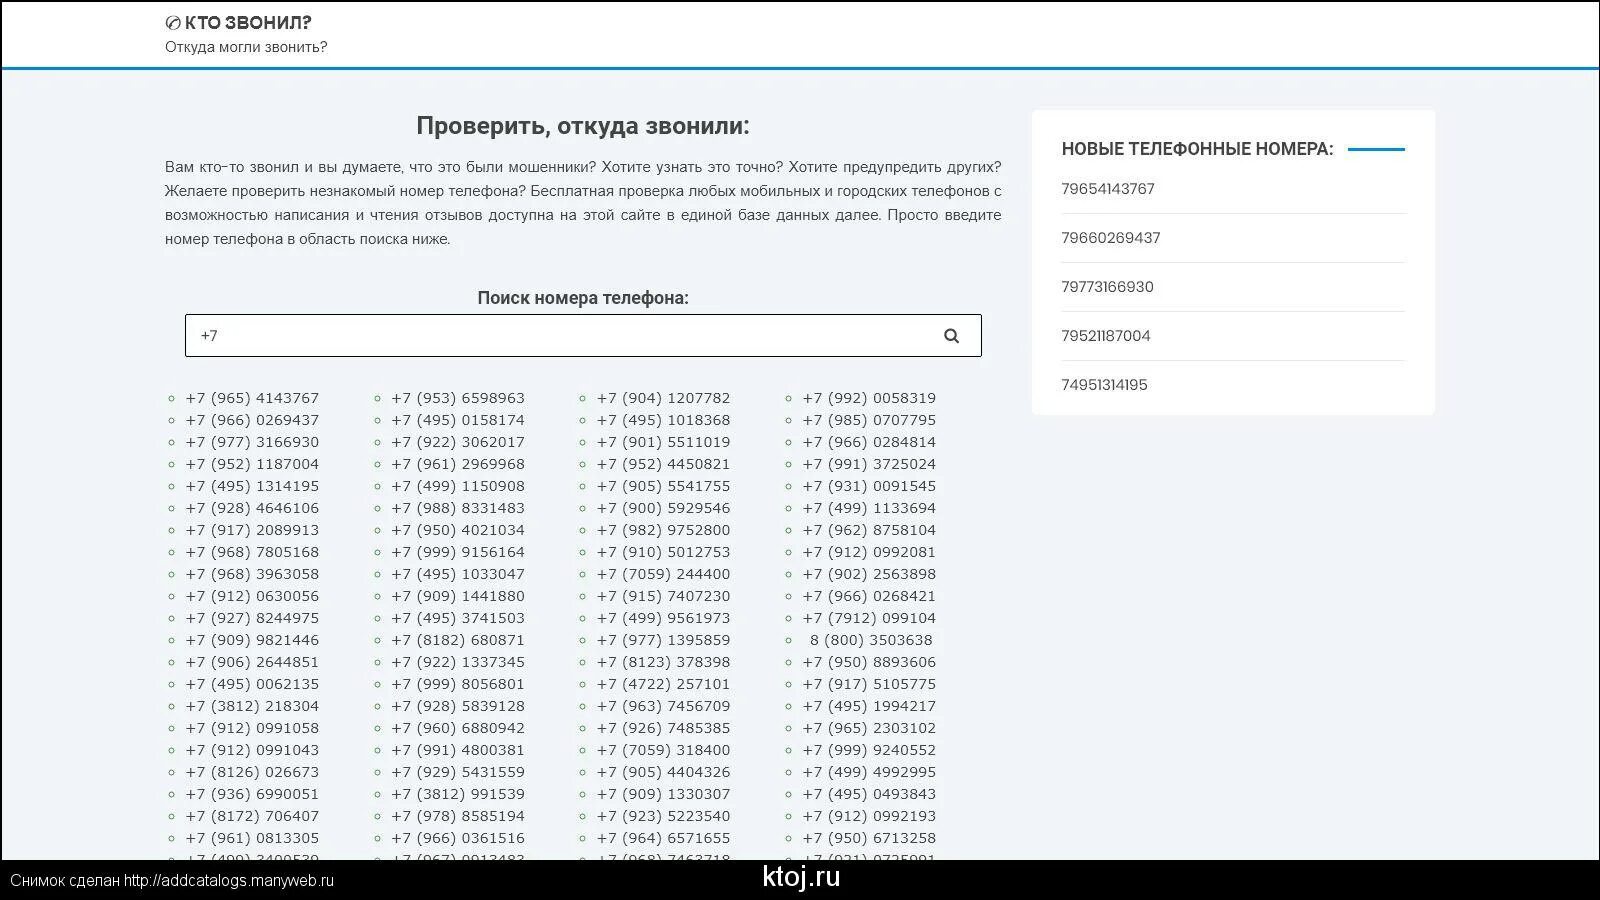This screenshot has width=1600, height=900.
Task: Open number +7 (961) 0813305
Action: [252, 838]
